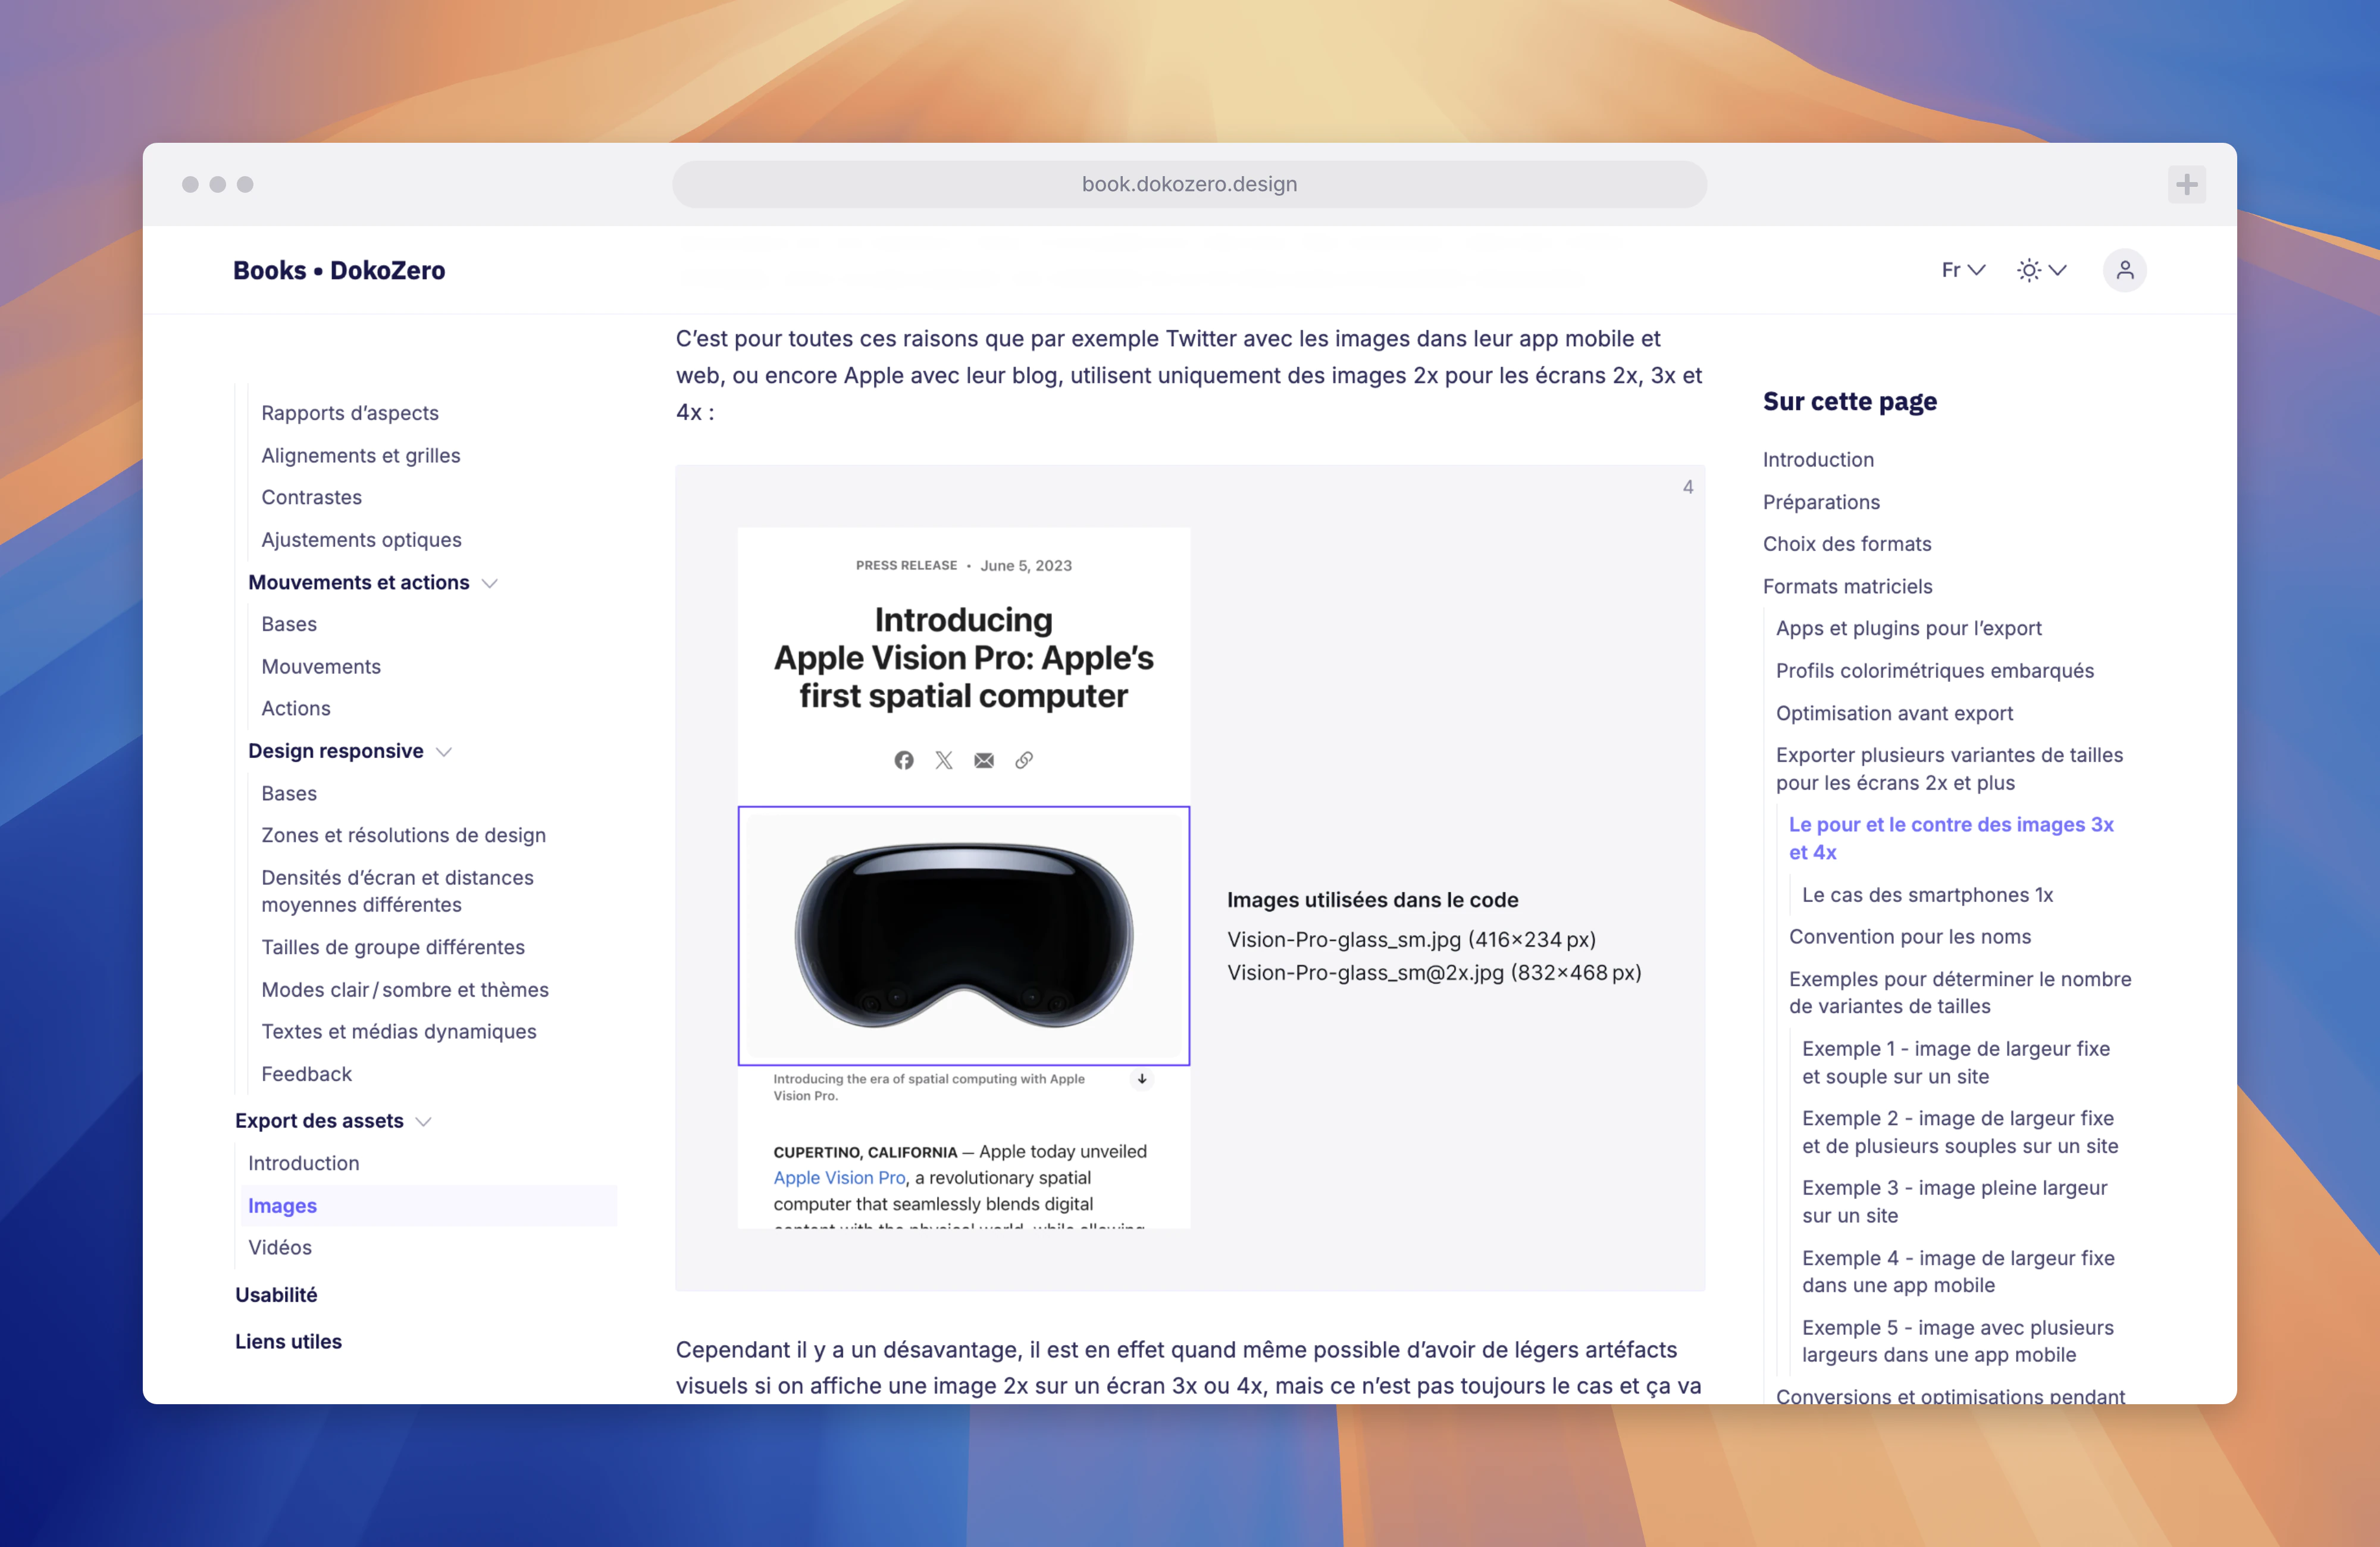Open Contrastes in the sidebar
This screenshot has width=2380, height=1547.
[312, 497]
